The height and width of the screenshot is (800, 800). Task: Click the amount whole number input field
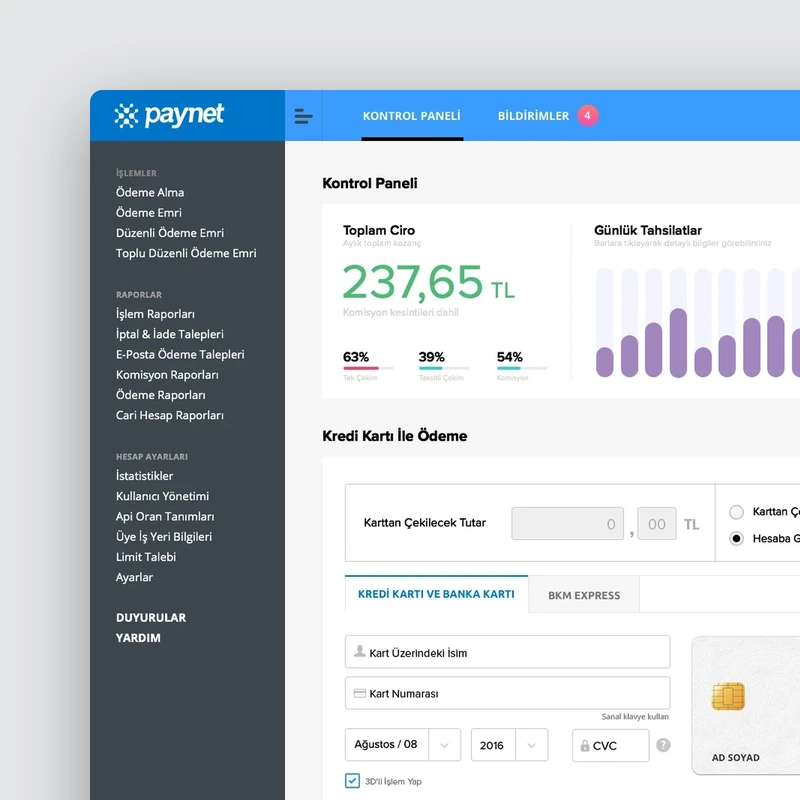point(567,523)
